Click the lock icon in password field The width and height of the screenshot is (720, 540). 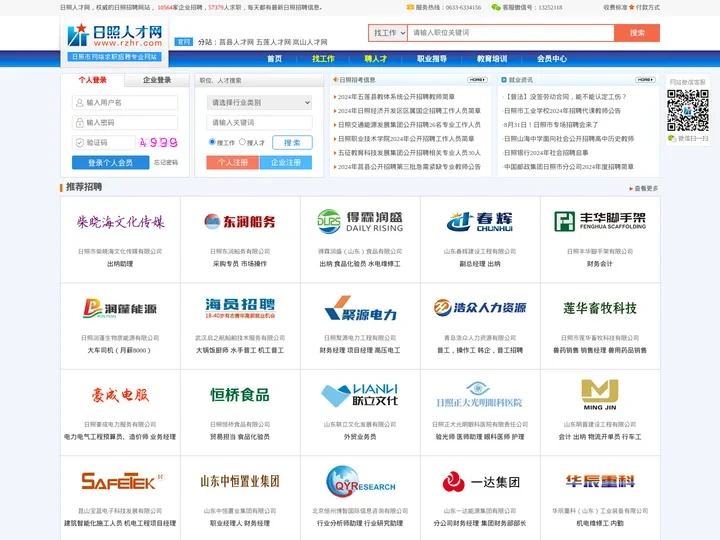[x=80, y=123]
